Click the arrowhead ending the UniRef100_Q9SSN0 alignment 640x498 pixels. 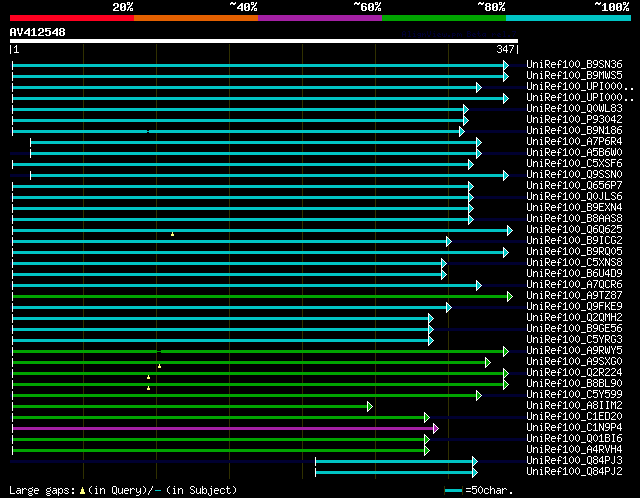tap(506, 176)
